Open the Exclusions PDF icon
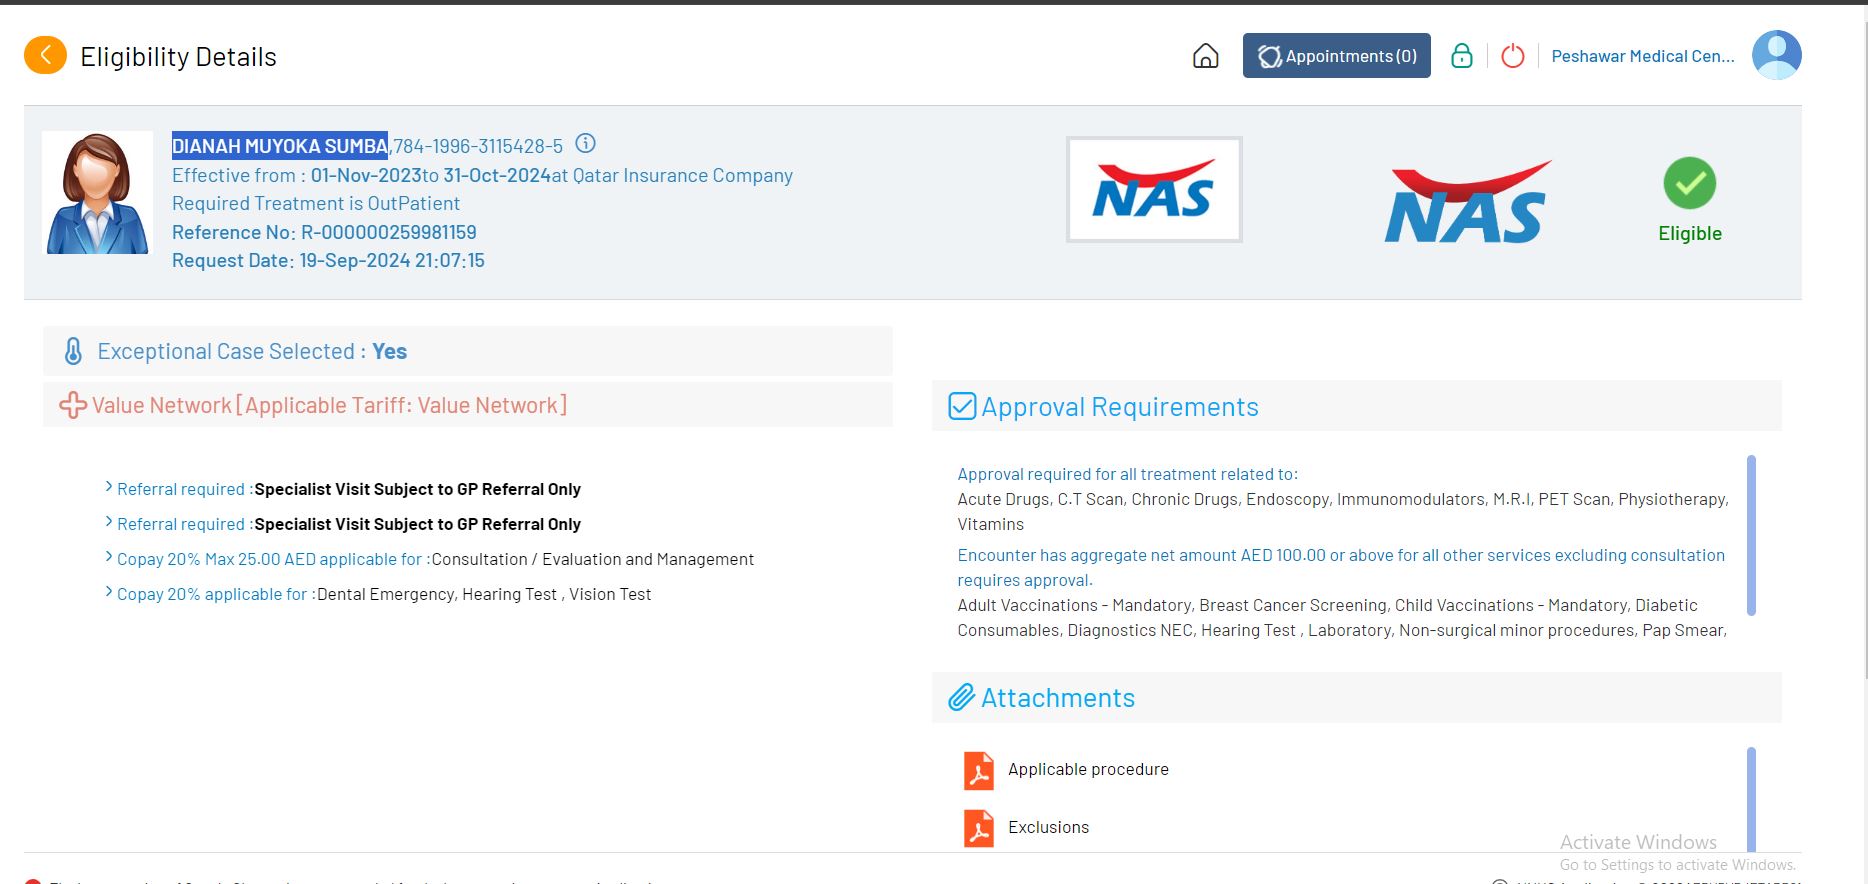Viewport: 1868px width, 884px height. (x=978, y=828)
